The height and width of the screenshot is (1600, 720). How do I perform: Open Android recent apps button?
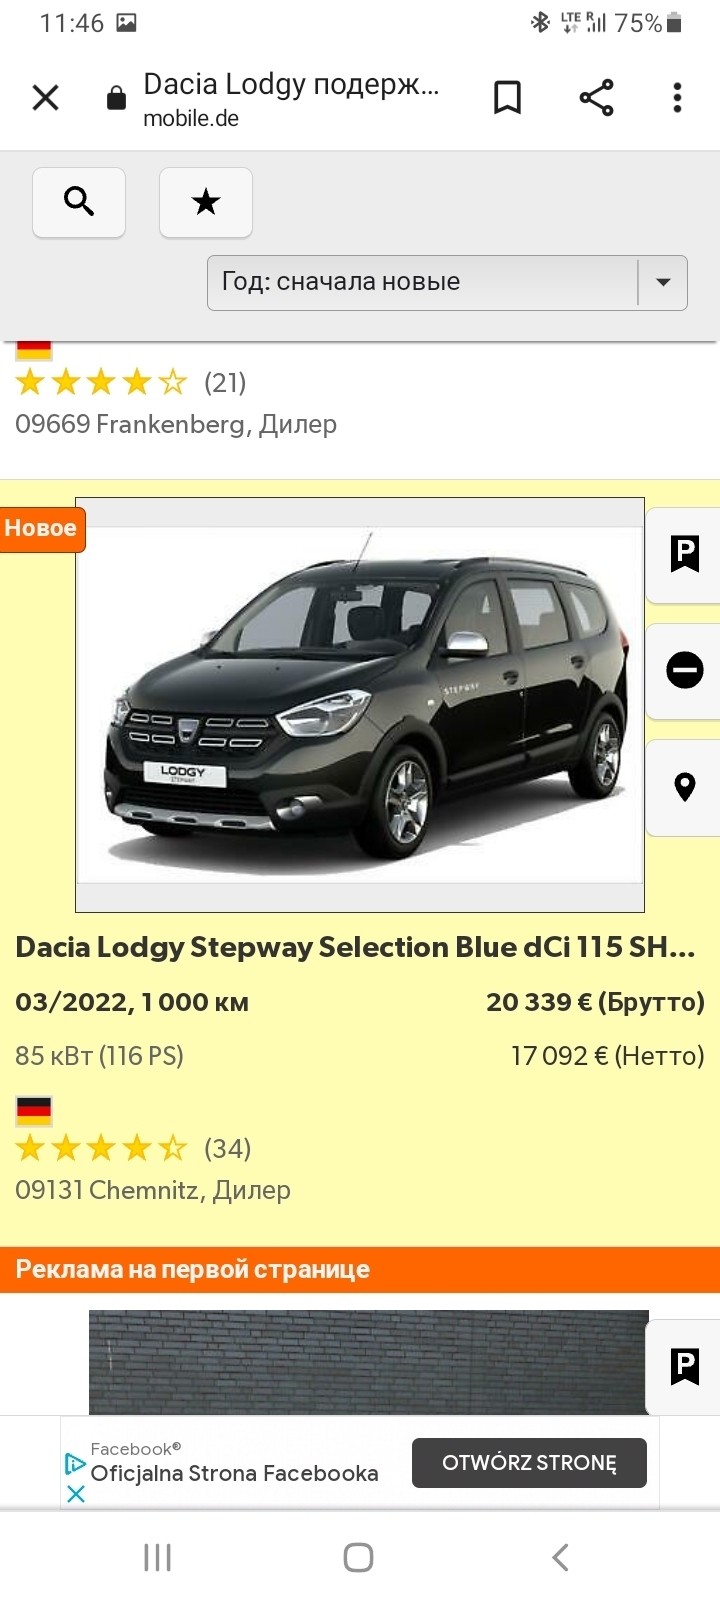[158, 1557]
